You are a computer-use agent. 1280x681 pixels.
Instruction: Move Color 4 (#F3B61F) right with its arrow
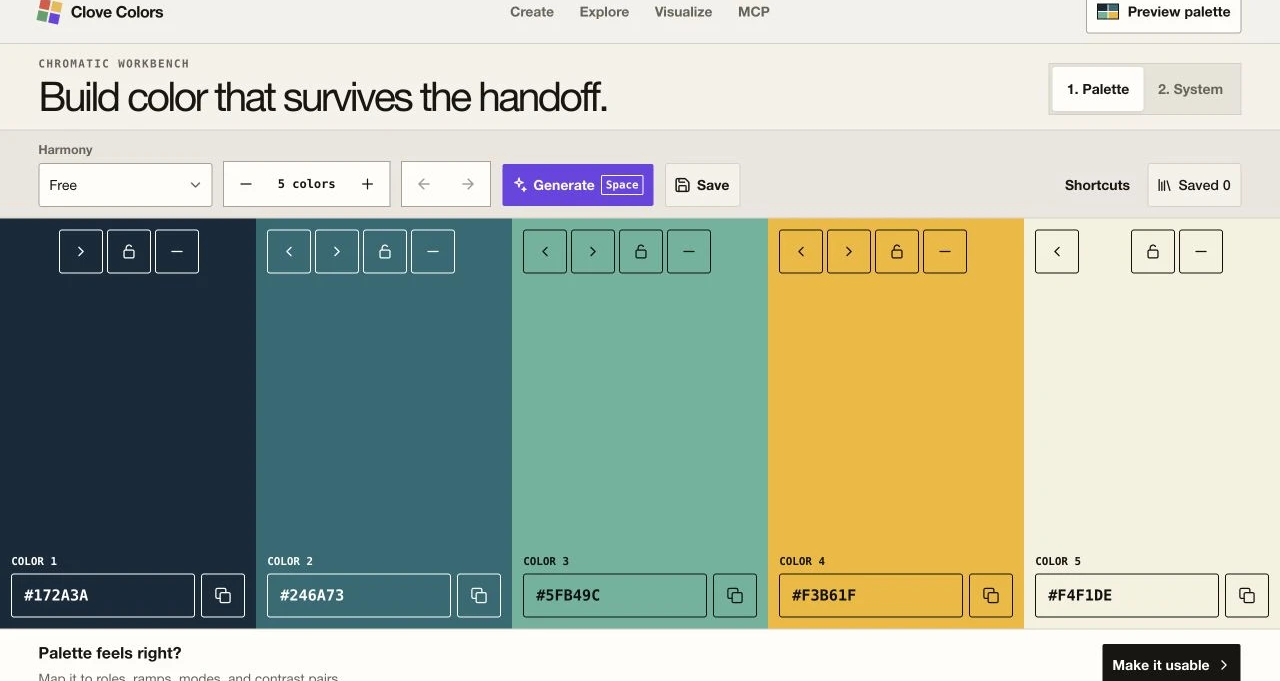849,252
